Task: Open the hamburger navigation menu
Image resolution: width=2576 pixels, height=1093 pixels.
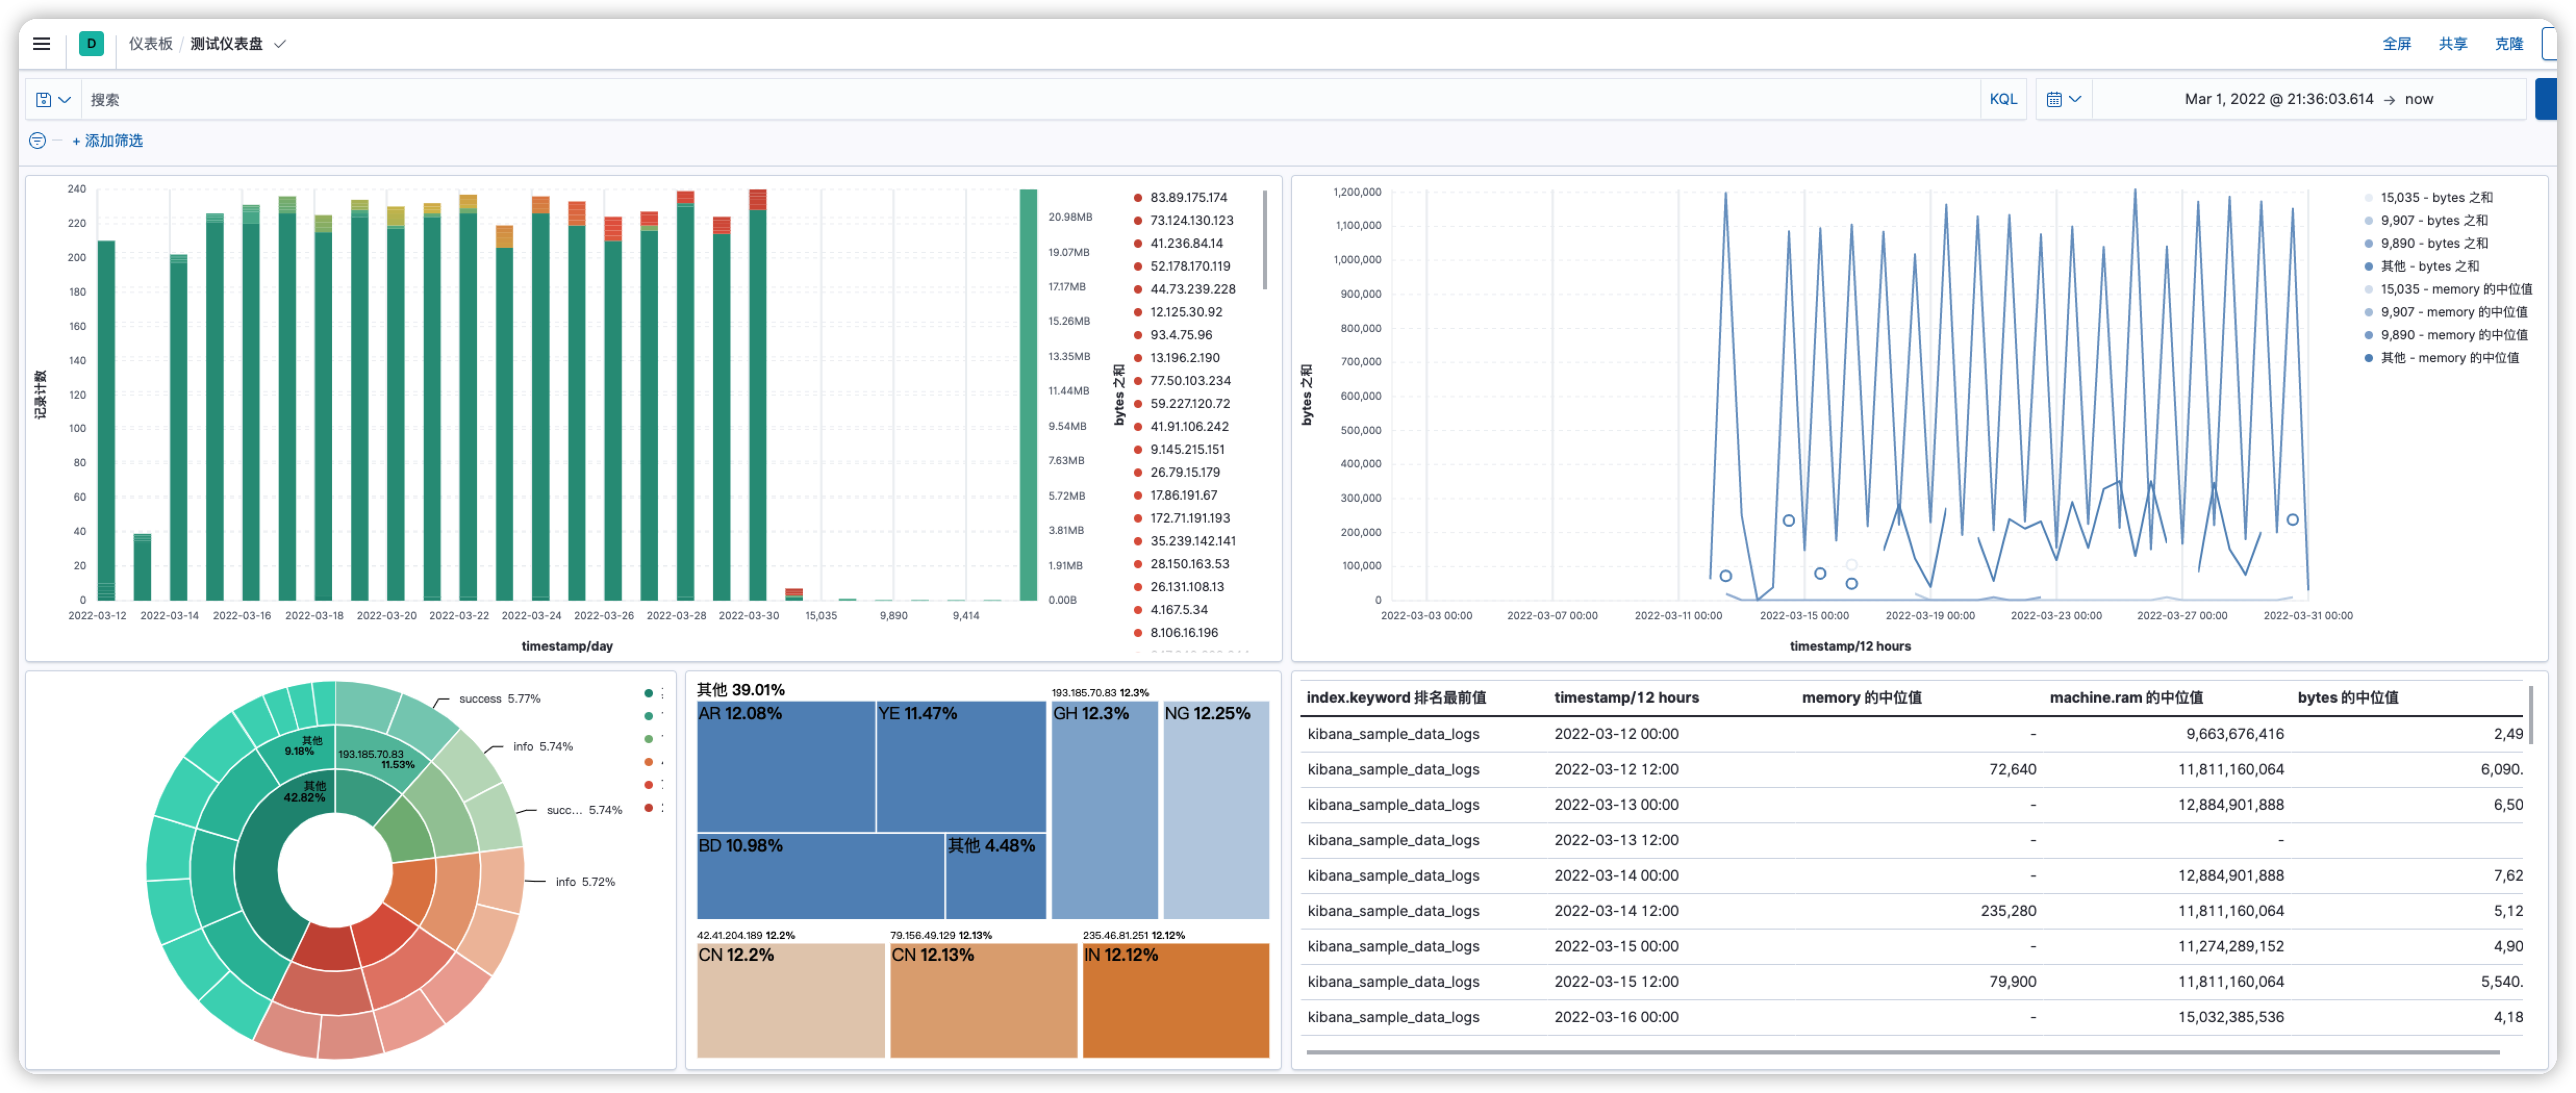Action: click(x=41, y=44)
